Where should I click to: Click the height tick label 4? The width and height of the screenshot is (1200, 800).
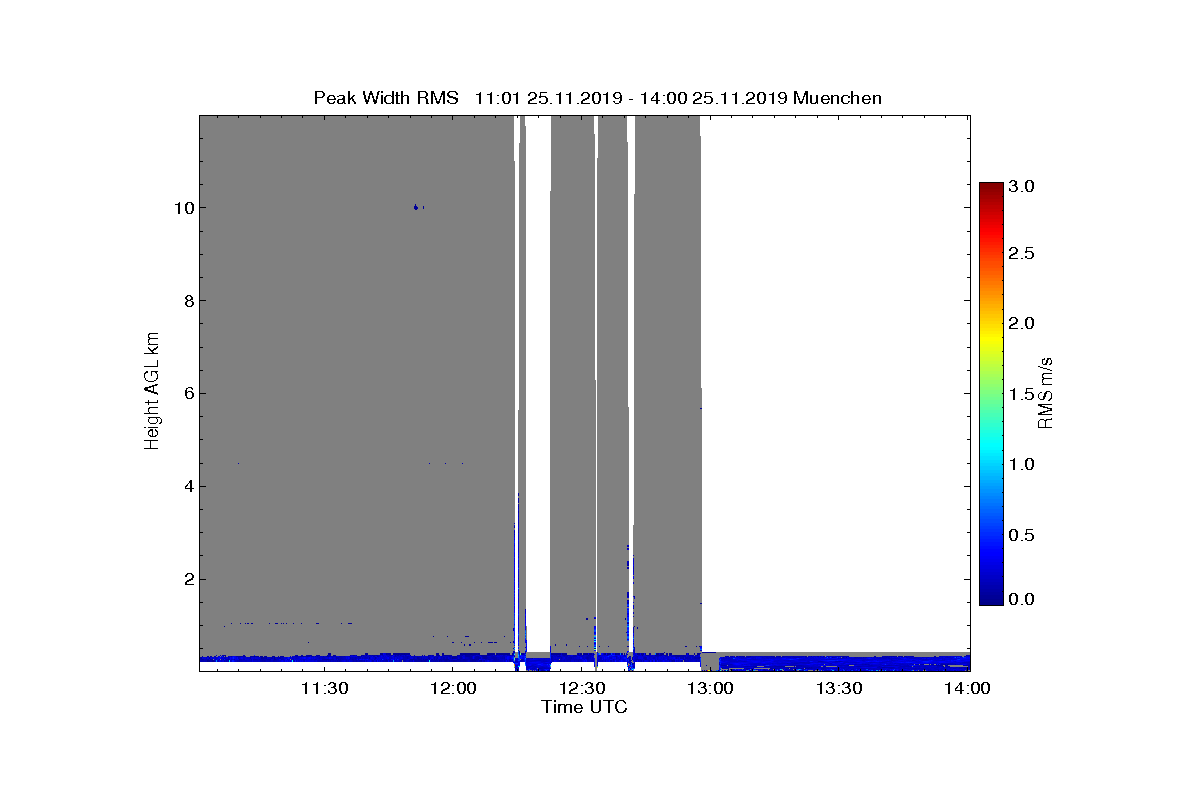(188, 486)
